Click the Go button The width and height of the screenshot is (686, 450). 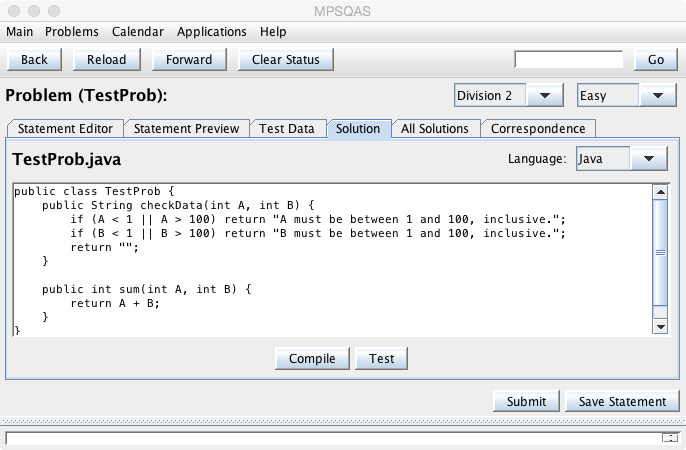coord(655,59)
